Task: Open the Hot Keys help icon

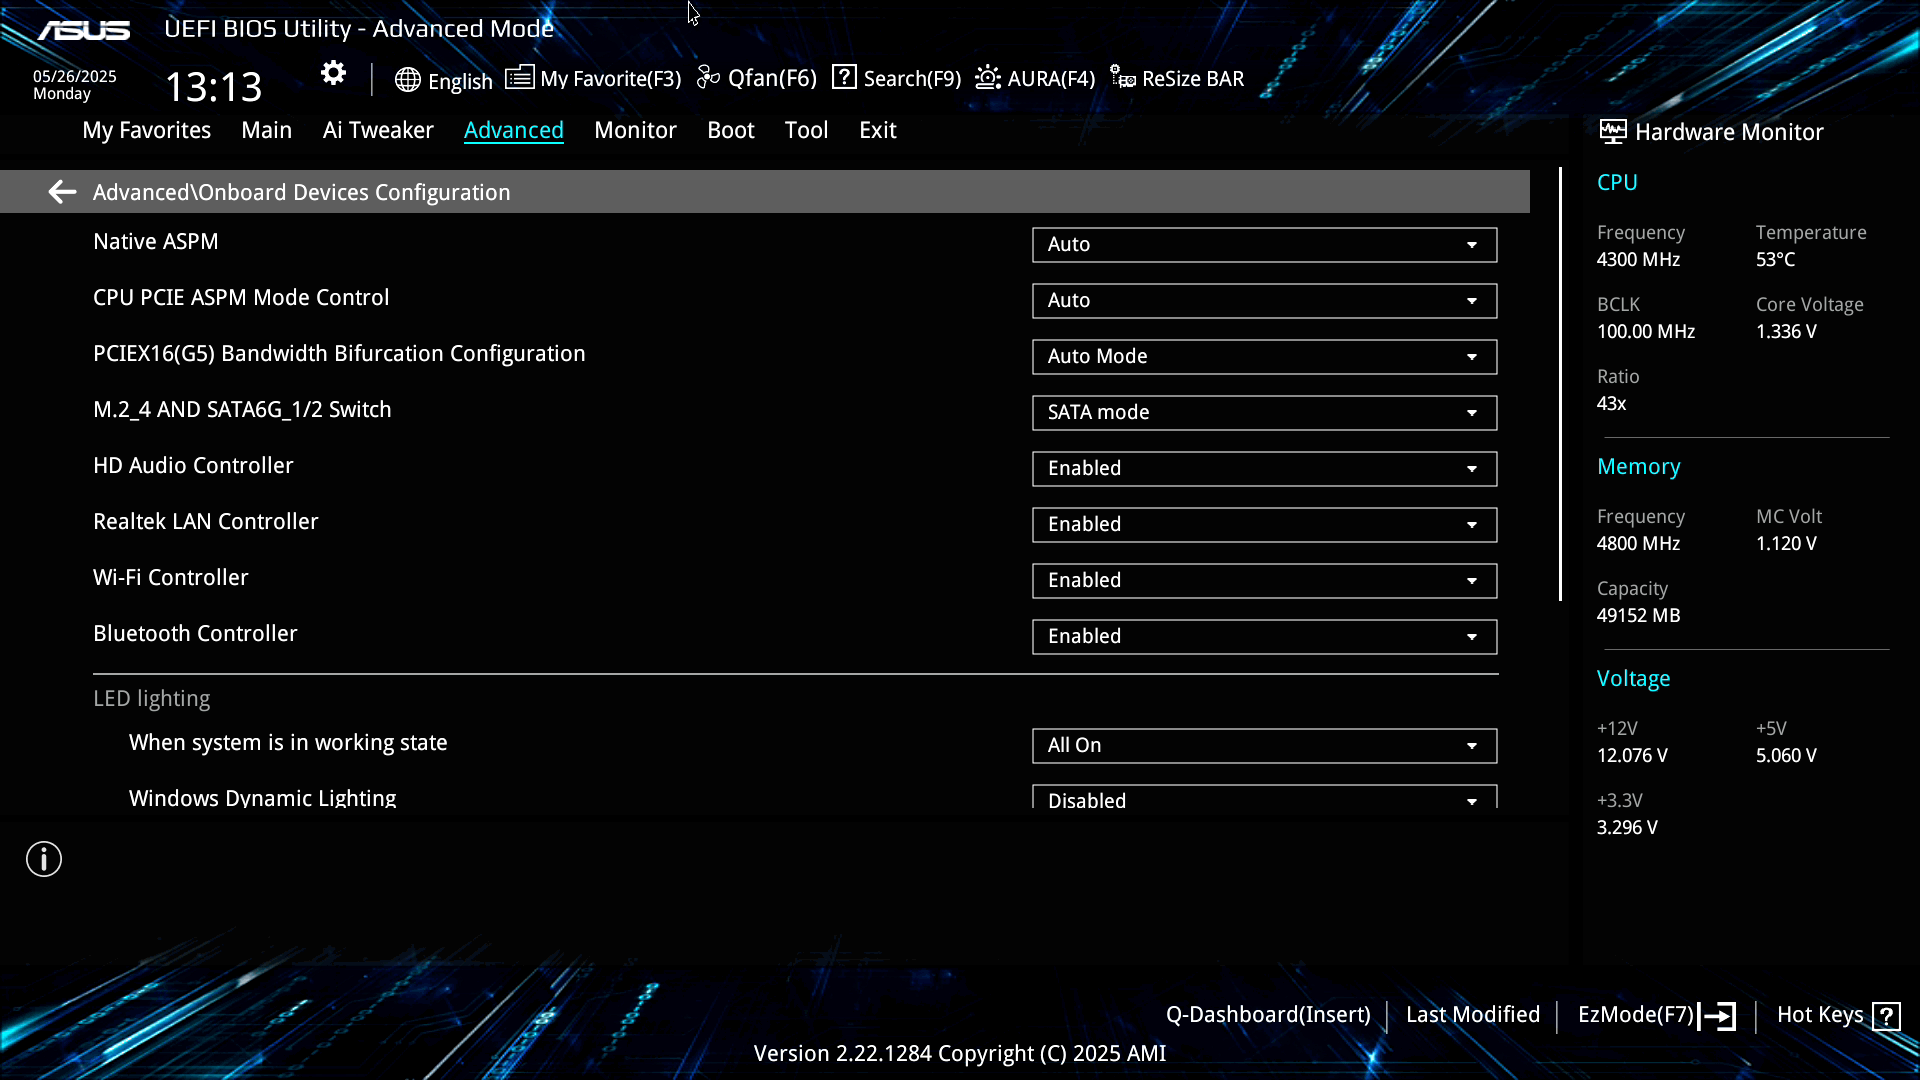Action: (1886, 1016)
